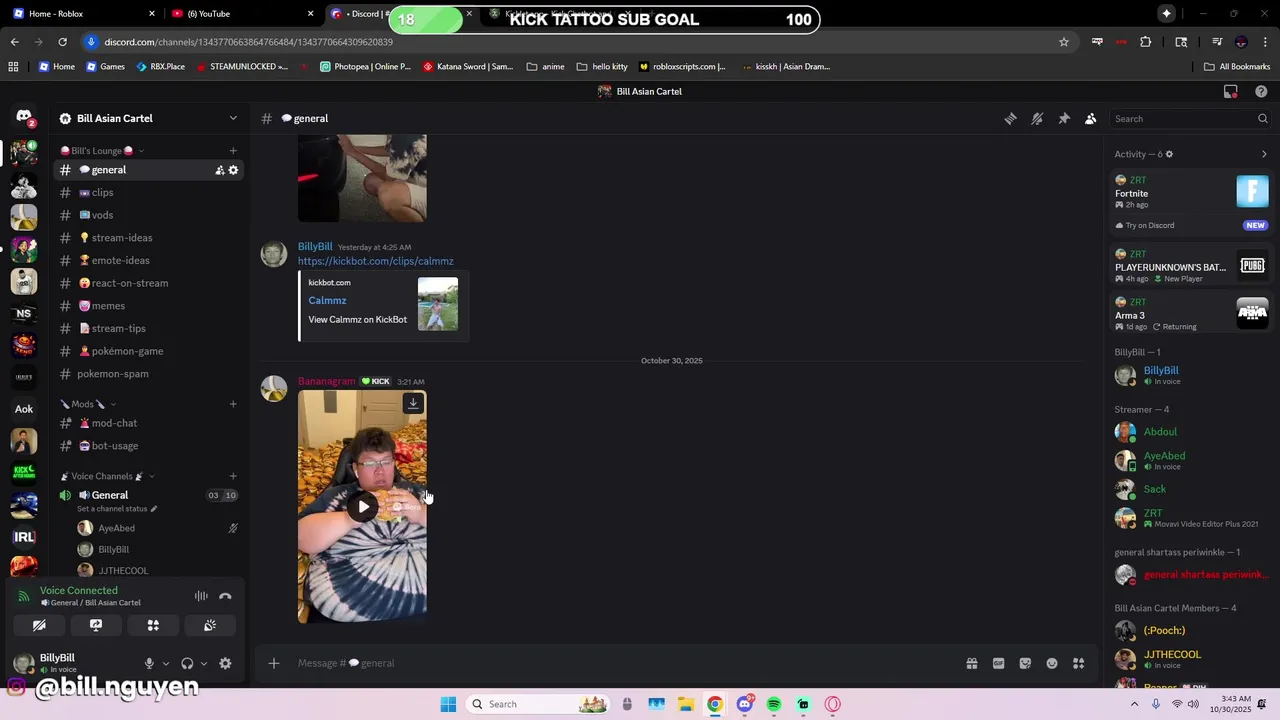Toggle the member list icon
The width and height of the screenshot is (1280, 720).
pos(1091,118)
